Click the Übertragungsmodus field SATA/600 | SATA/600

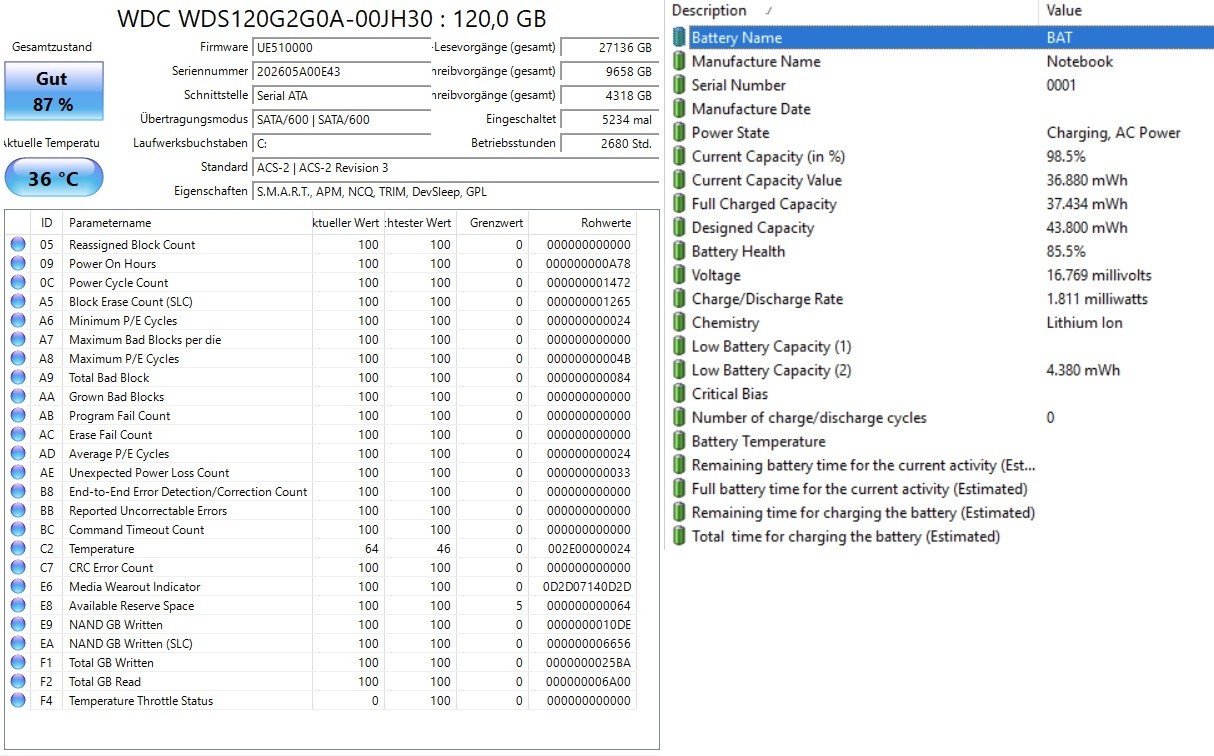click(x=341, y=120)
